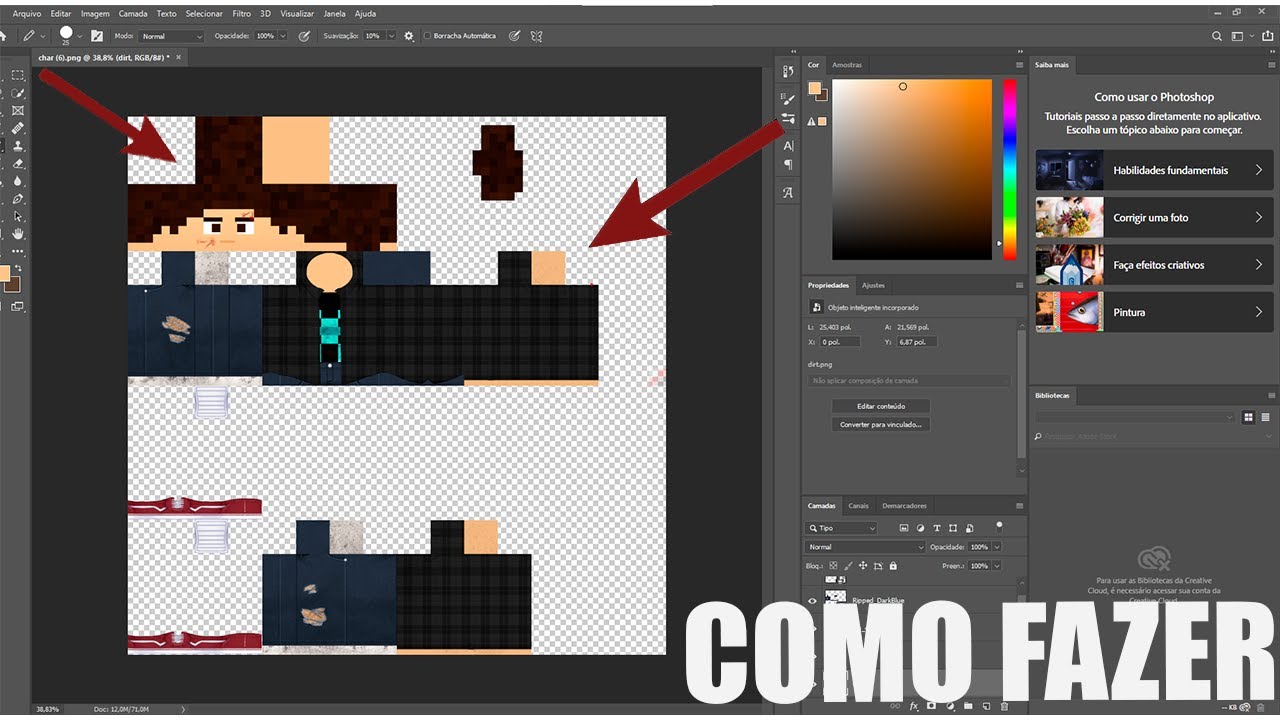Open the Faça efeitos criativos tutorial
The image size is (1280, 720).
(x=1155, y=265)
